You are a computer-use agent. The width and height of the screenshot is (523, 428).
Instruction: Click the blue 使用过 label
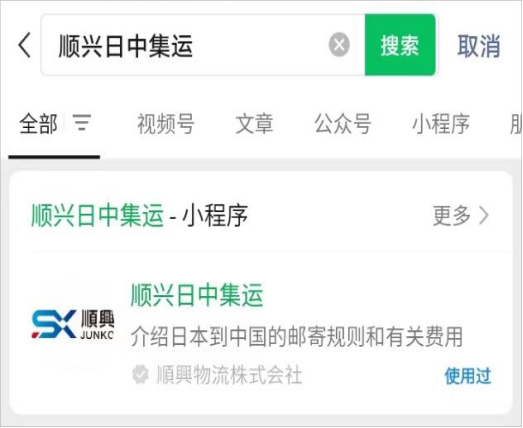point(468,376)
